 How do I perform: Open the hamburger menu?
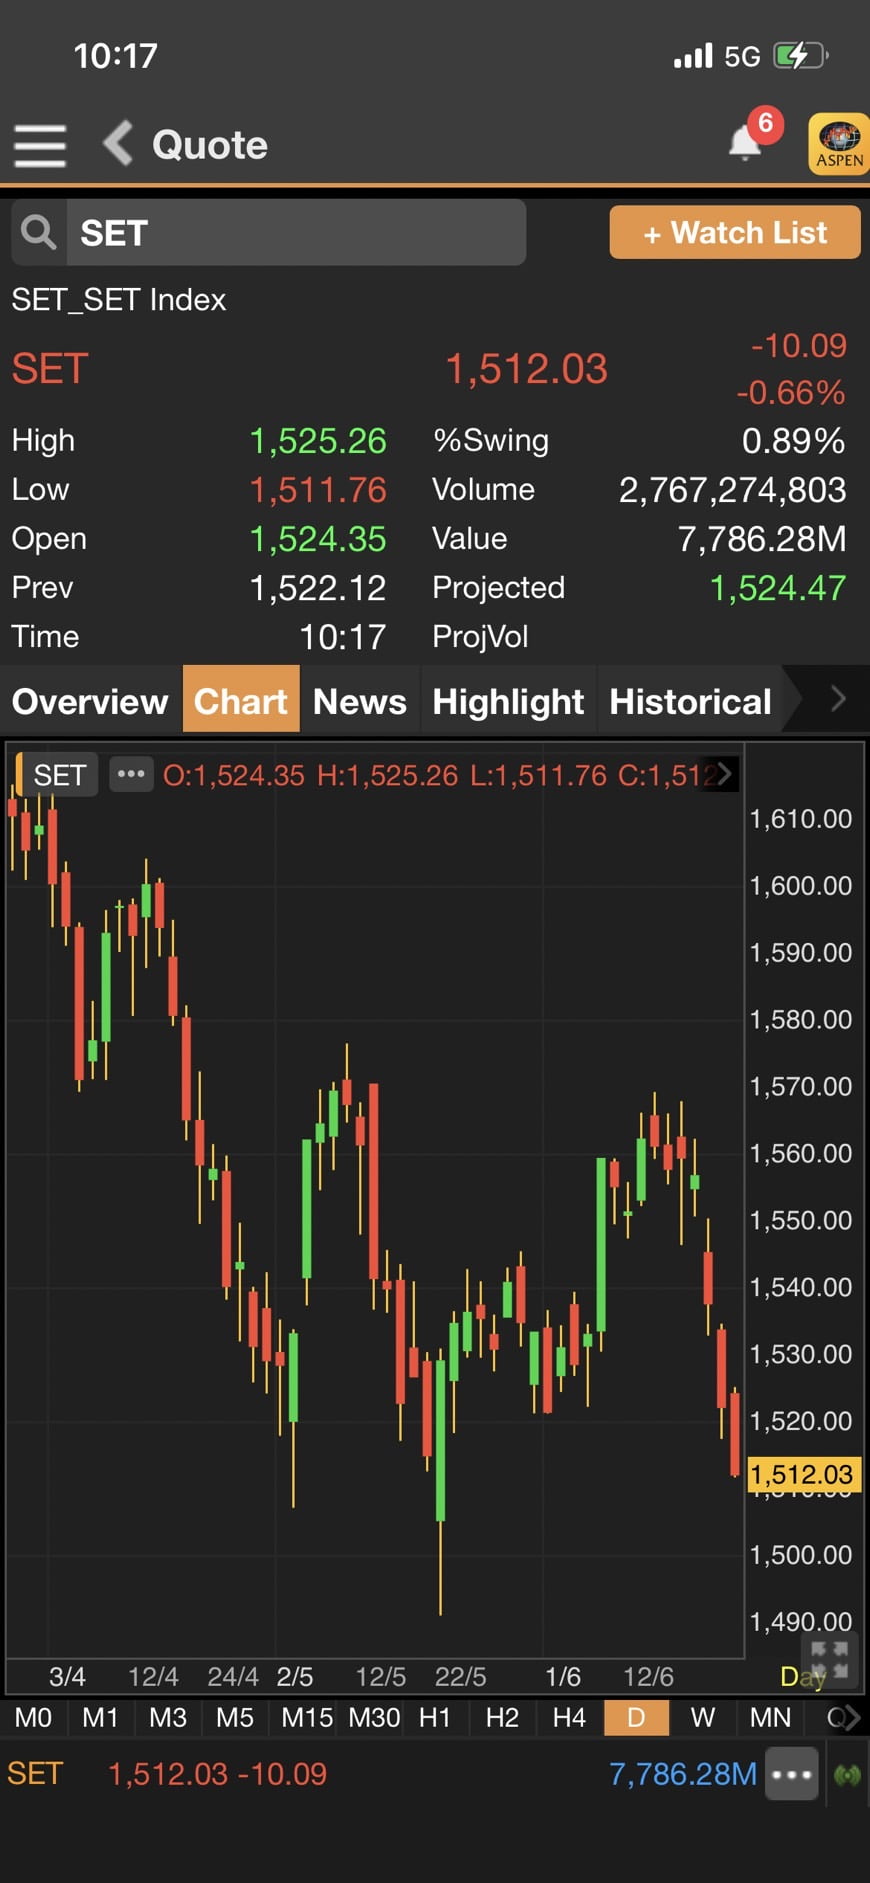click(40, 146)
